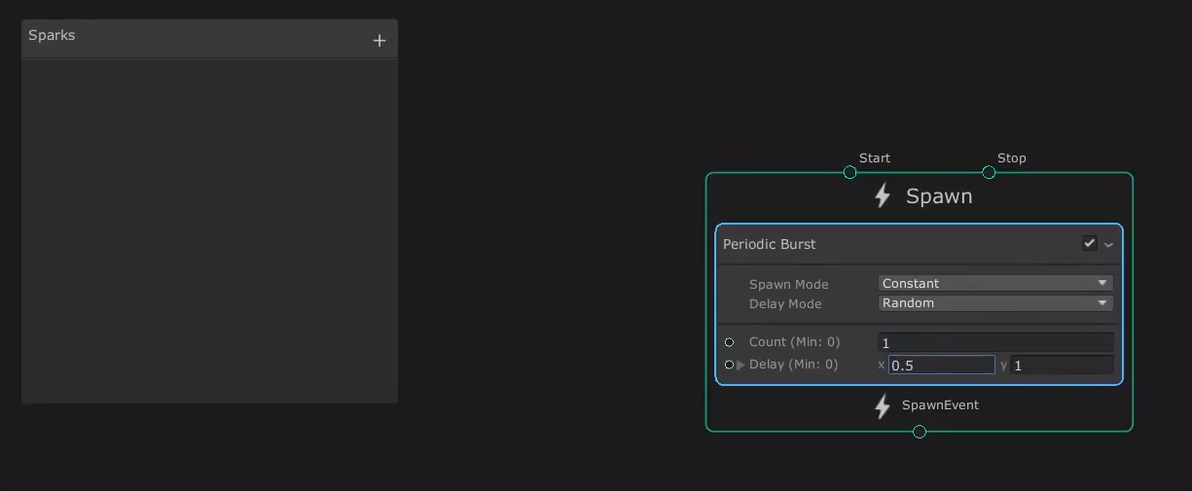Focus the Count value field
The height and width of the screenshot is (491, 1192).
click(x=995, y=342)
